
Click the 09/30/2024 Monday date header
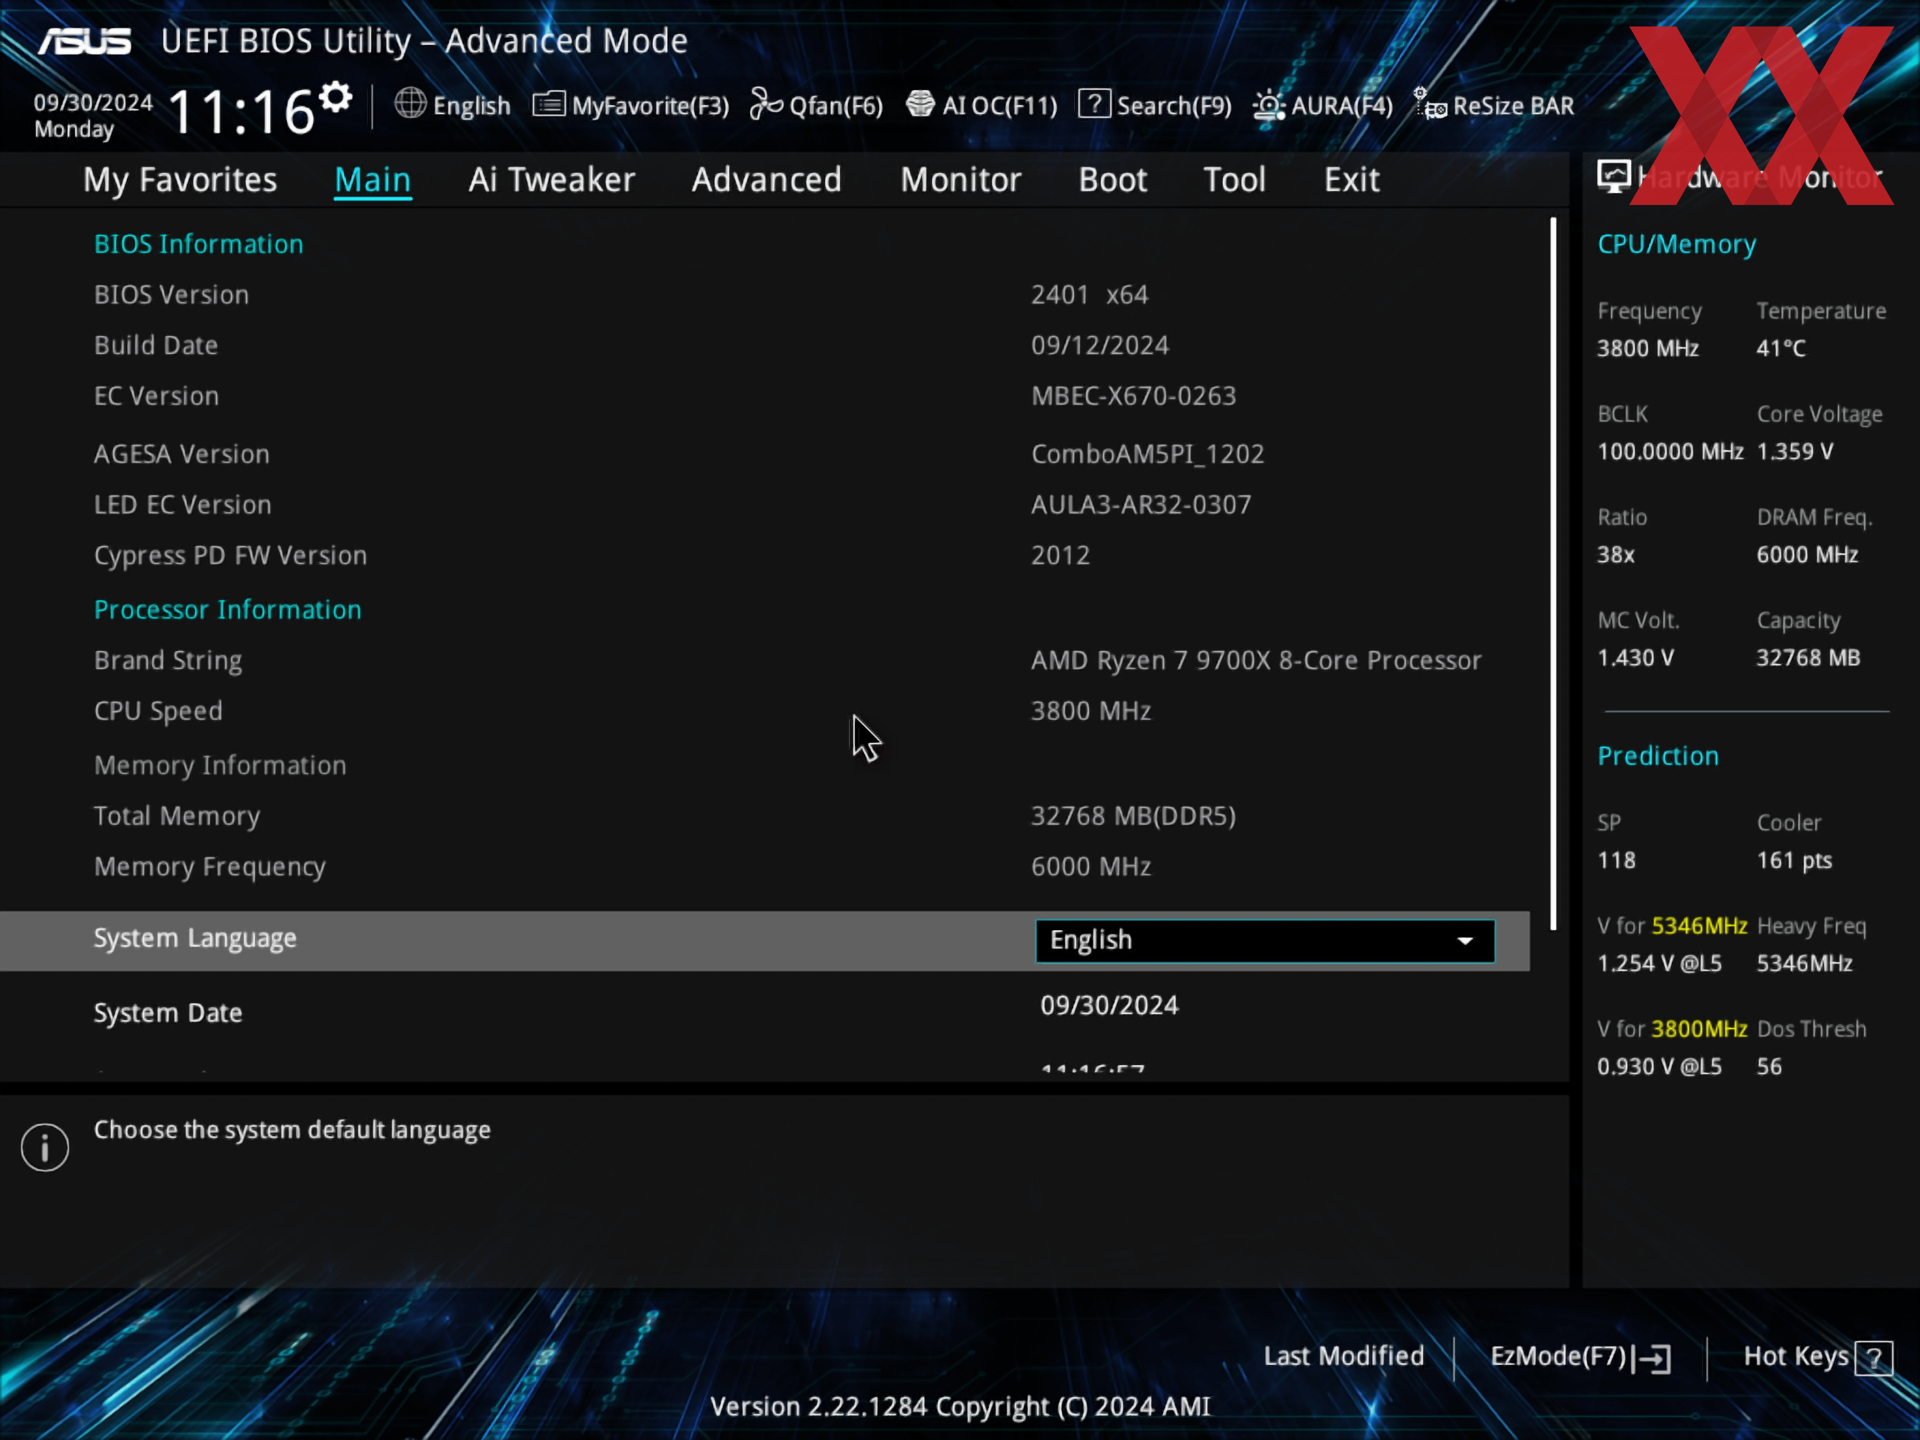[93, 116]
